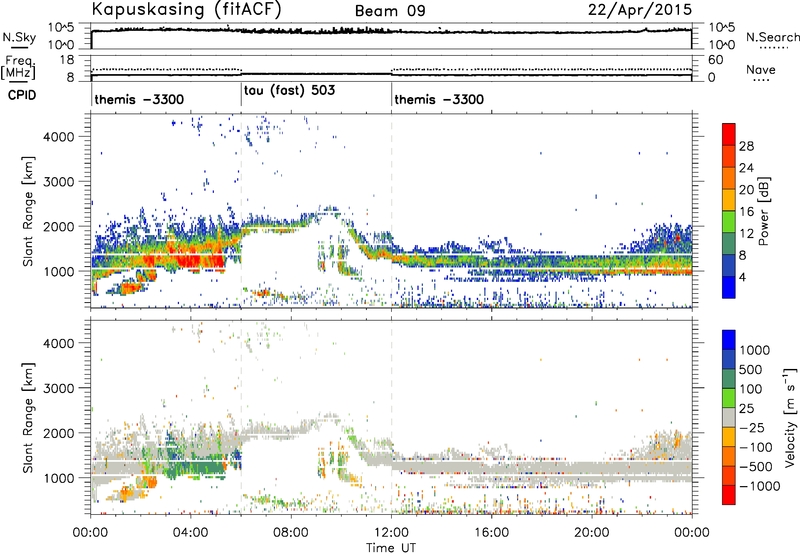Click the '04:00' time axis label
Screen dimensions: 800x554
click(x=190, y=533)
